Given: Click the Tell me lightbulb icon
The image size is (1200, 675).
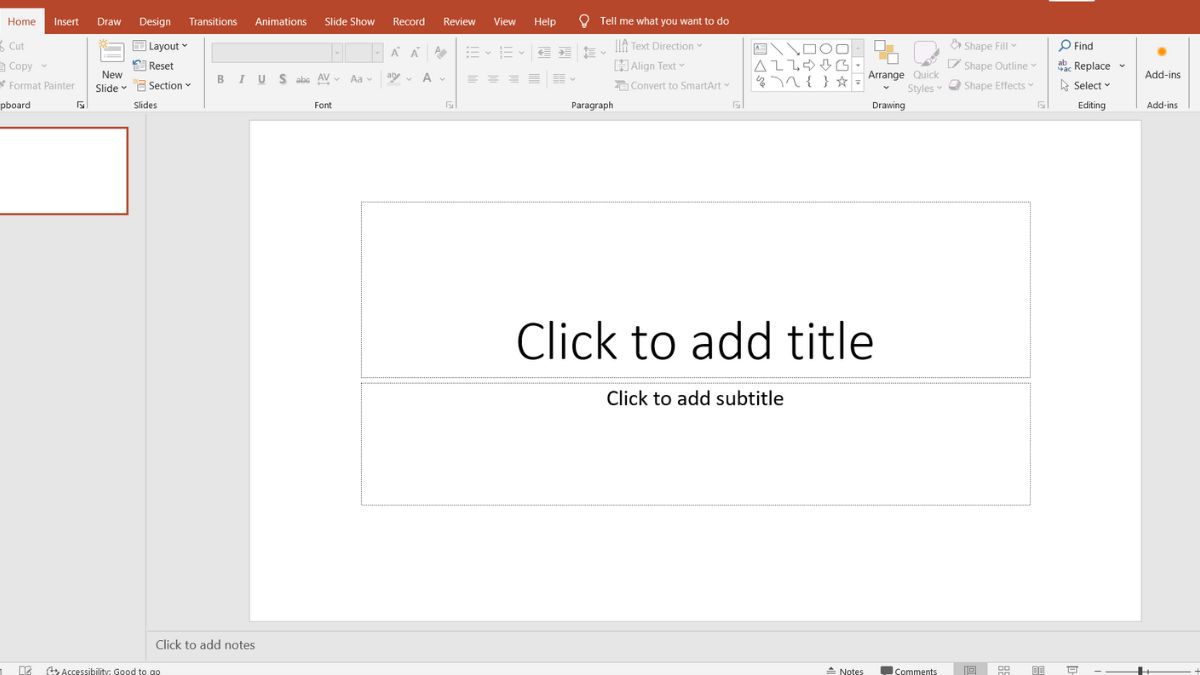Looking at the screenshot, I should (584, 21).
